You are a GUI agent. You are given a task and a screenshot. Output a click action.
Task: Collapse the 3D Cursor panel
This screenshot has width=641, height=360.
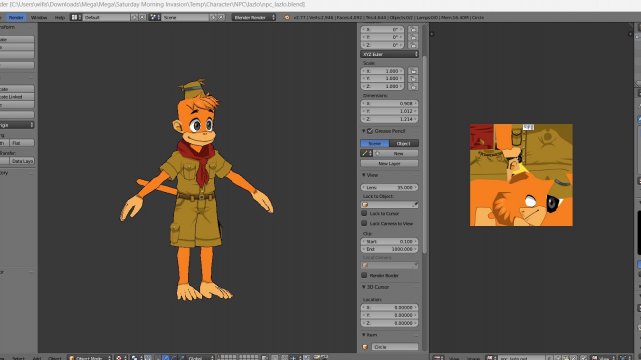[x=363, y=287]
